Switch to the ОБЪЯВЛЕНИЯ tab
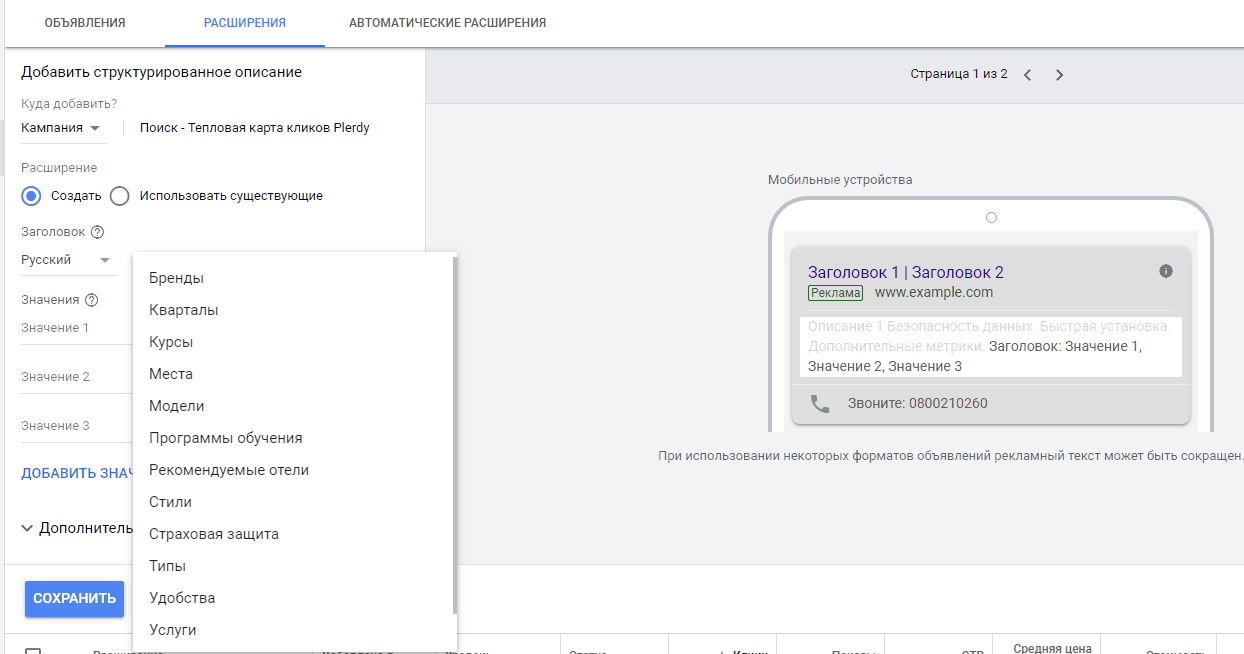The width and height of the screenshot is (1244, 654). (x=85, y=20)
